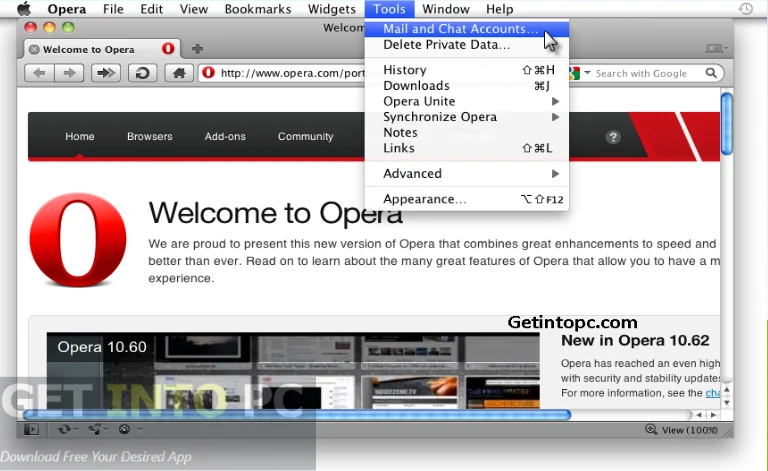Screen dimensions: 768x471
Task: Choose Appearance from Tools menu
Action: coord(467,199)
